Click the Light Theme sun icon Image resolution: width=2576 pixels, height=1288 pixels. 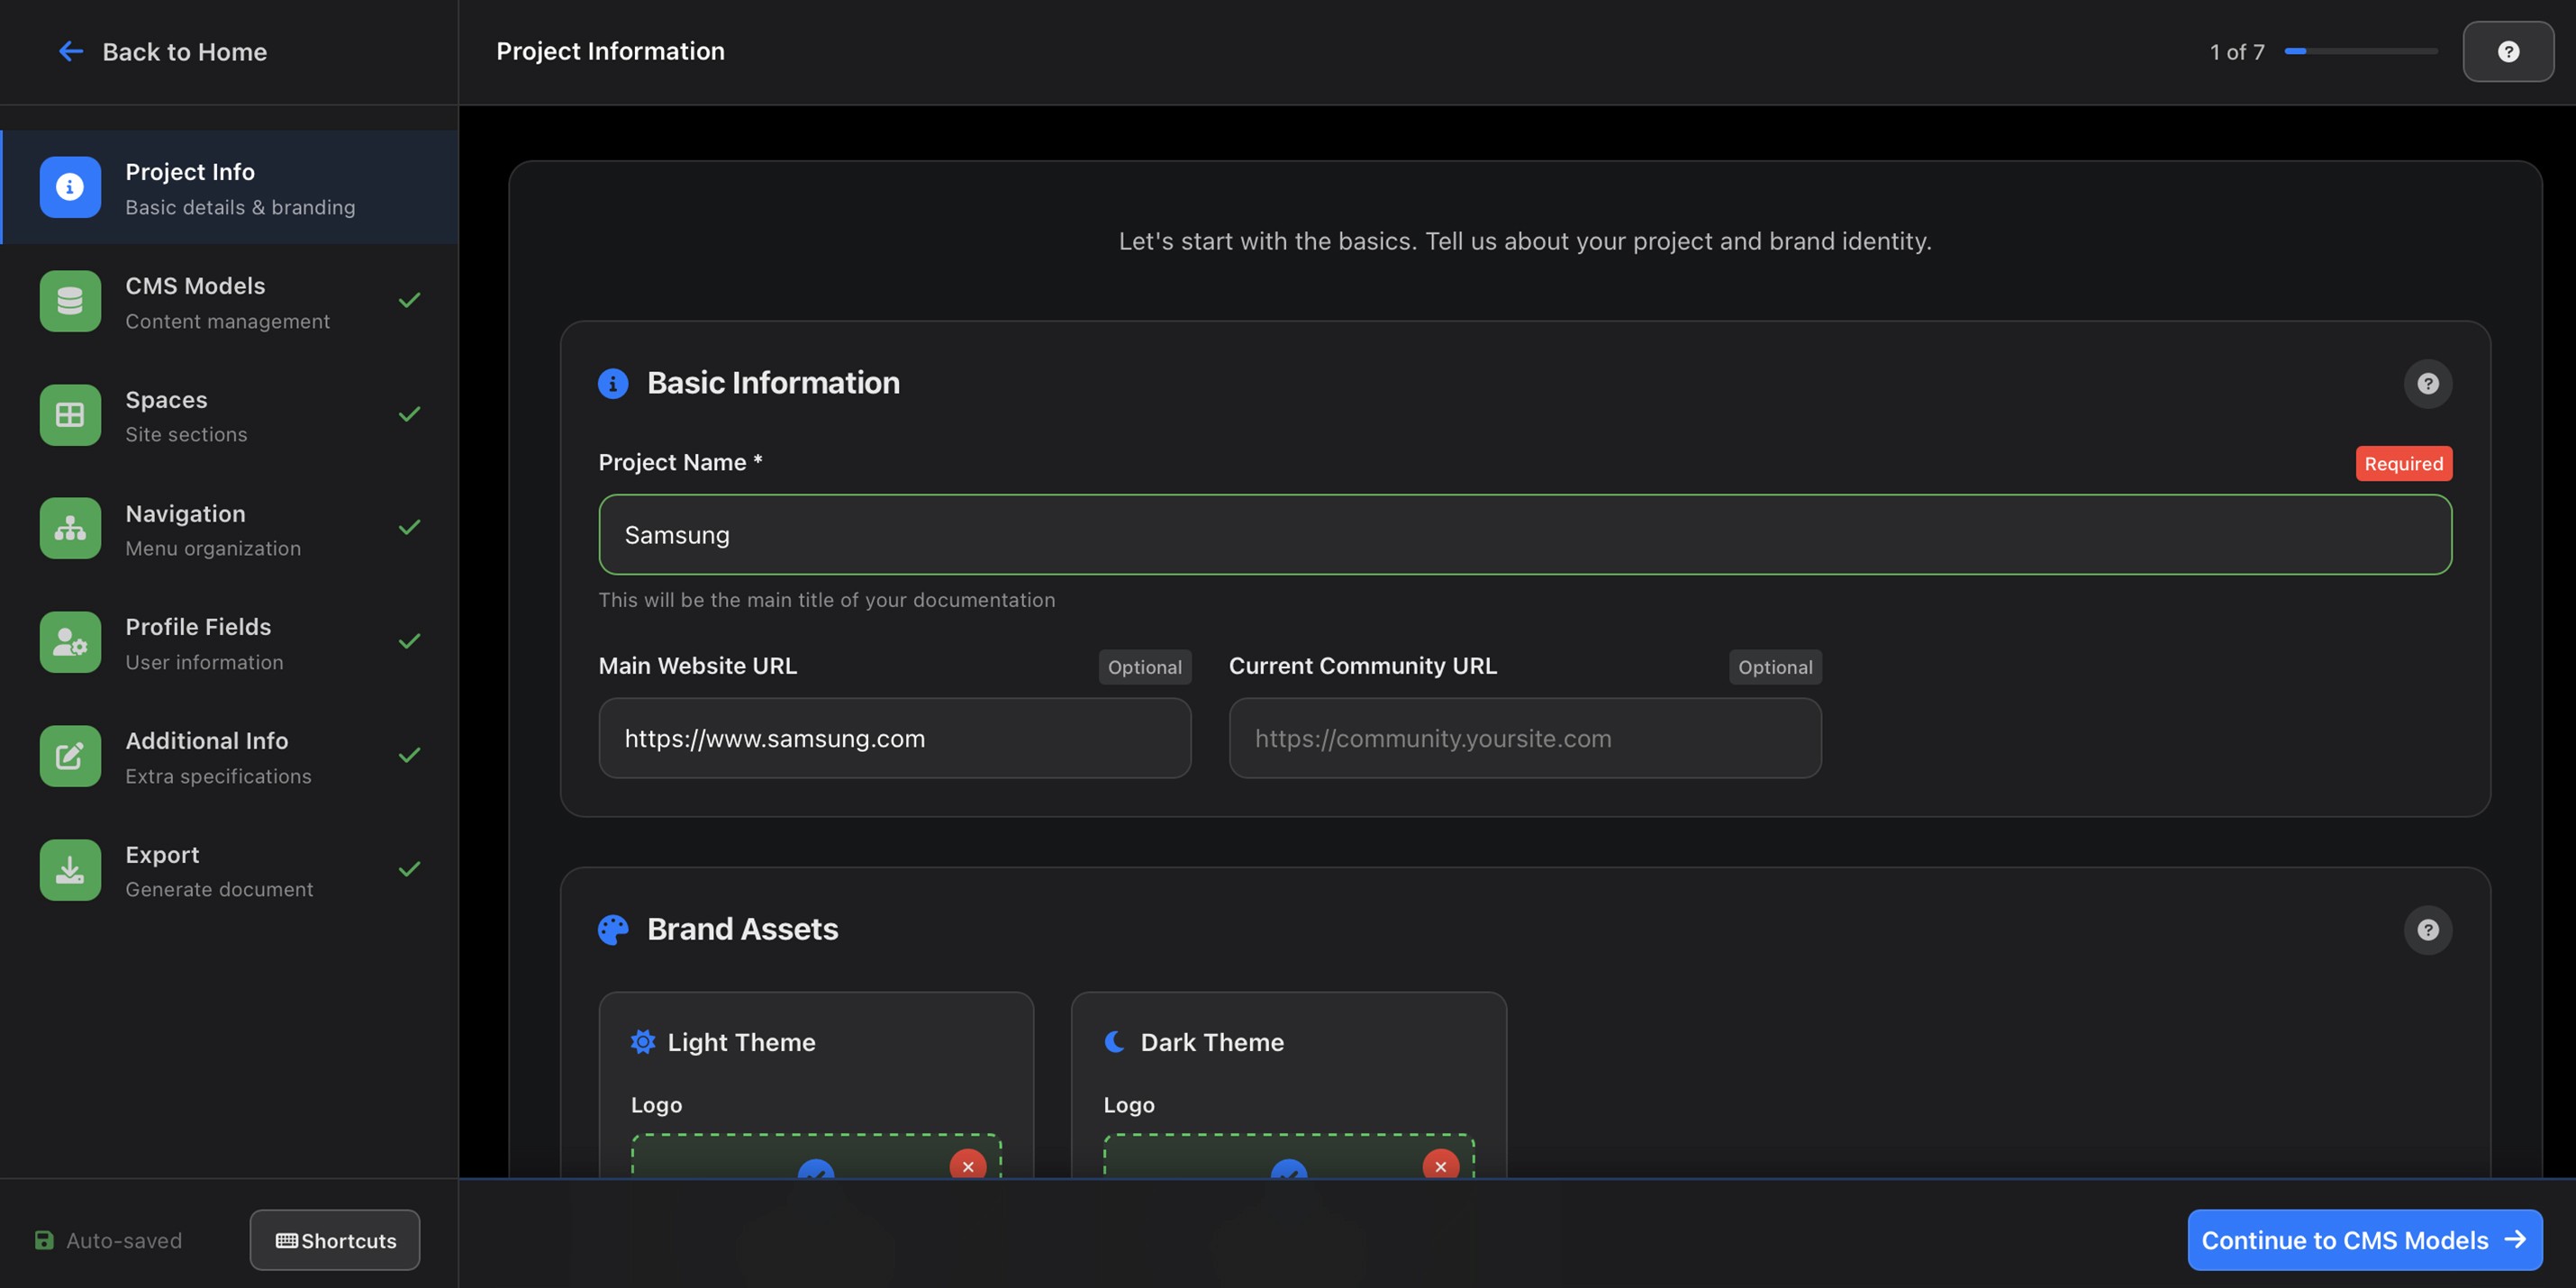(643, 1042)
